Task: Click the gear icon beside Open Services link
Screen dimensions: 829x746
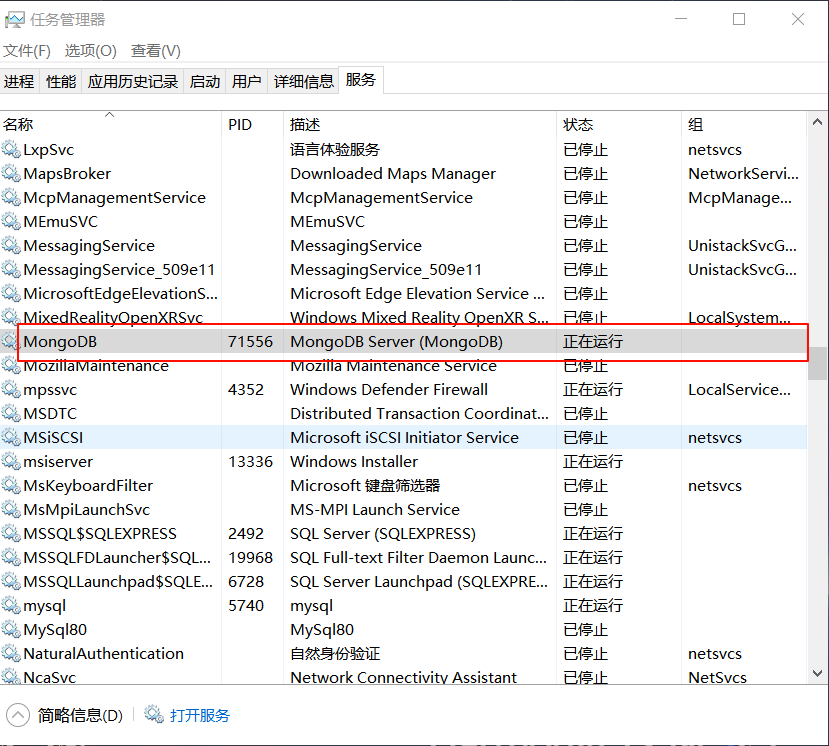Action: (x=154, y=715)
